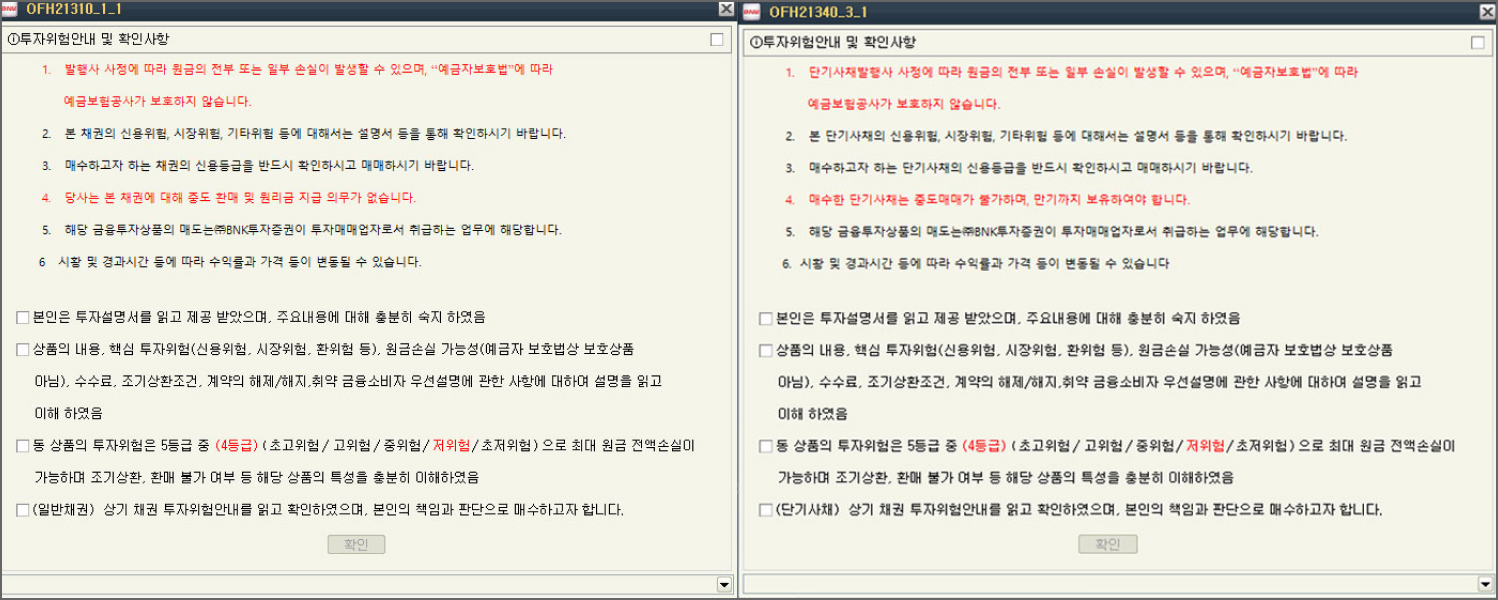The width and height of the screenshot is (1498, 600).
Task: Check 동 상품의 투자위험은 5등급 box in OFH21340_3_1
Action: [765, 446]
